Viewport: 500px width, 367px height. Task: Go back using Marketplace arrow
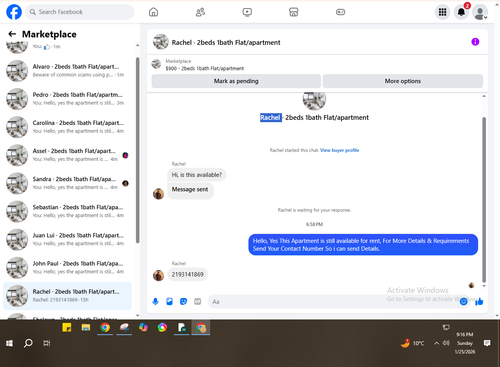pyautogui.click(x=12, y=34)
